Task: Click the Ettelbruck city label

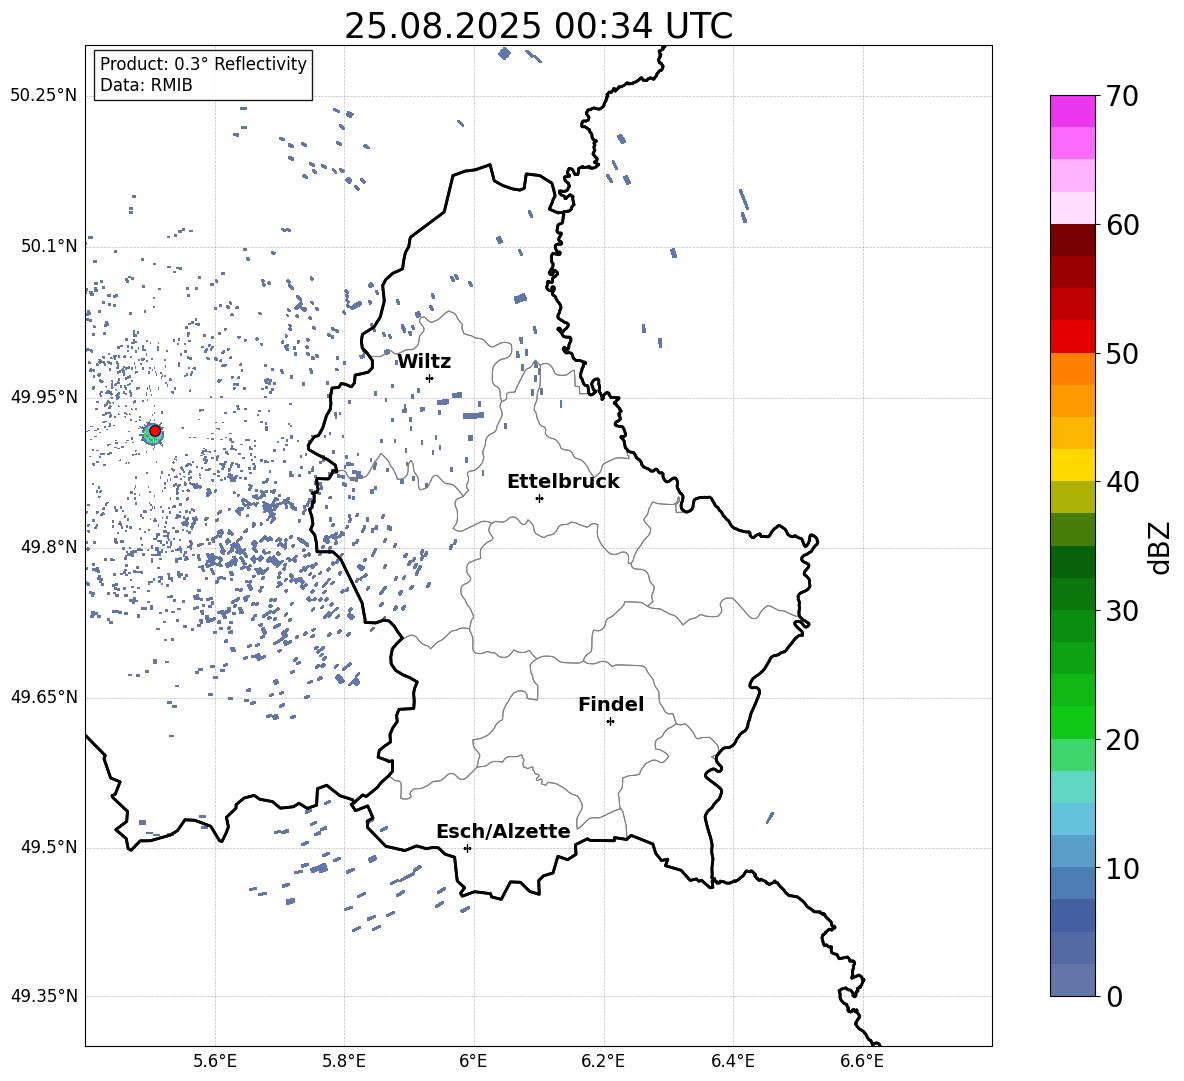Action: pyautogui.click(x=563, y=482)
